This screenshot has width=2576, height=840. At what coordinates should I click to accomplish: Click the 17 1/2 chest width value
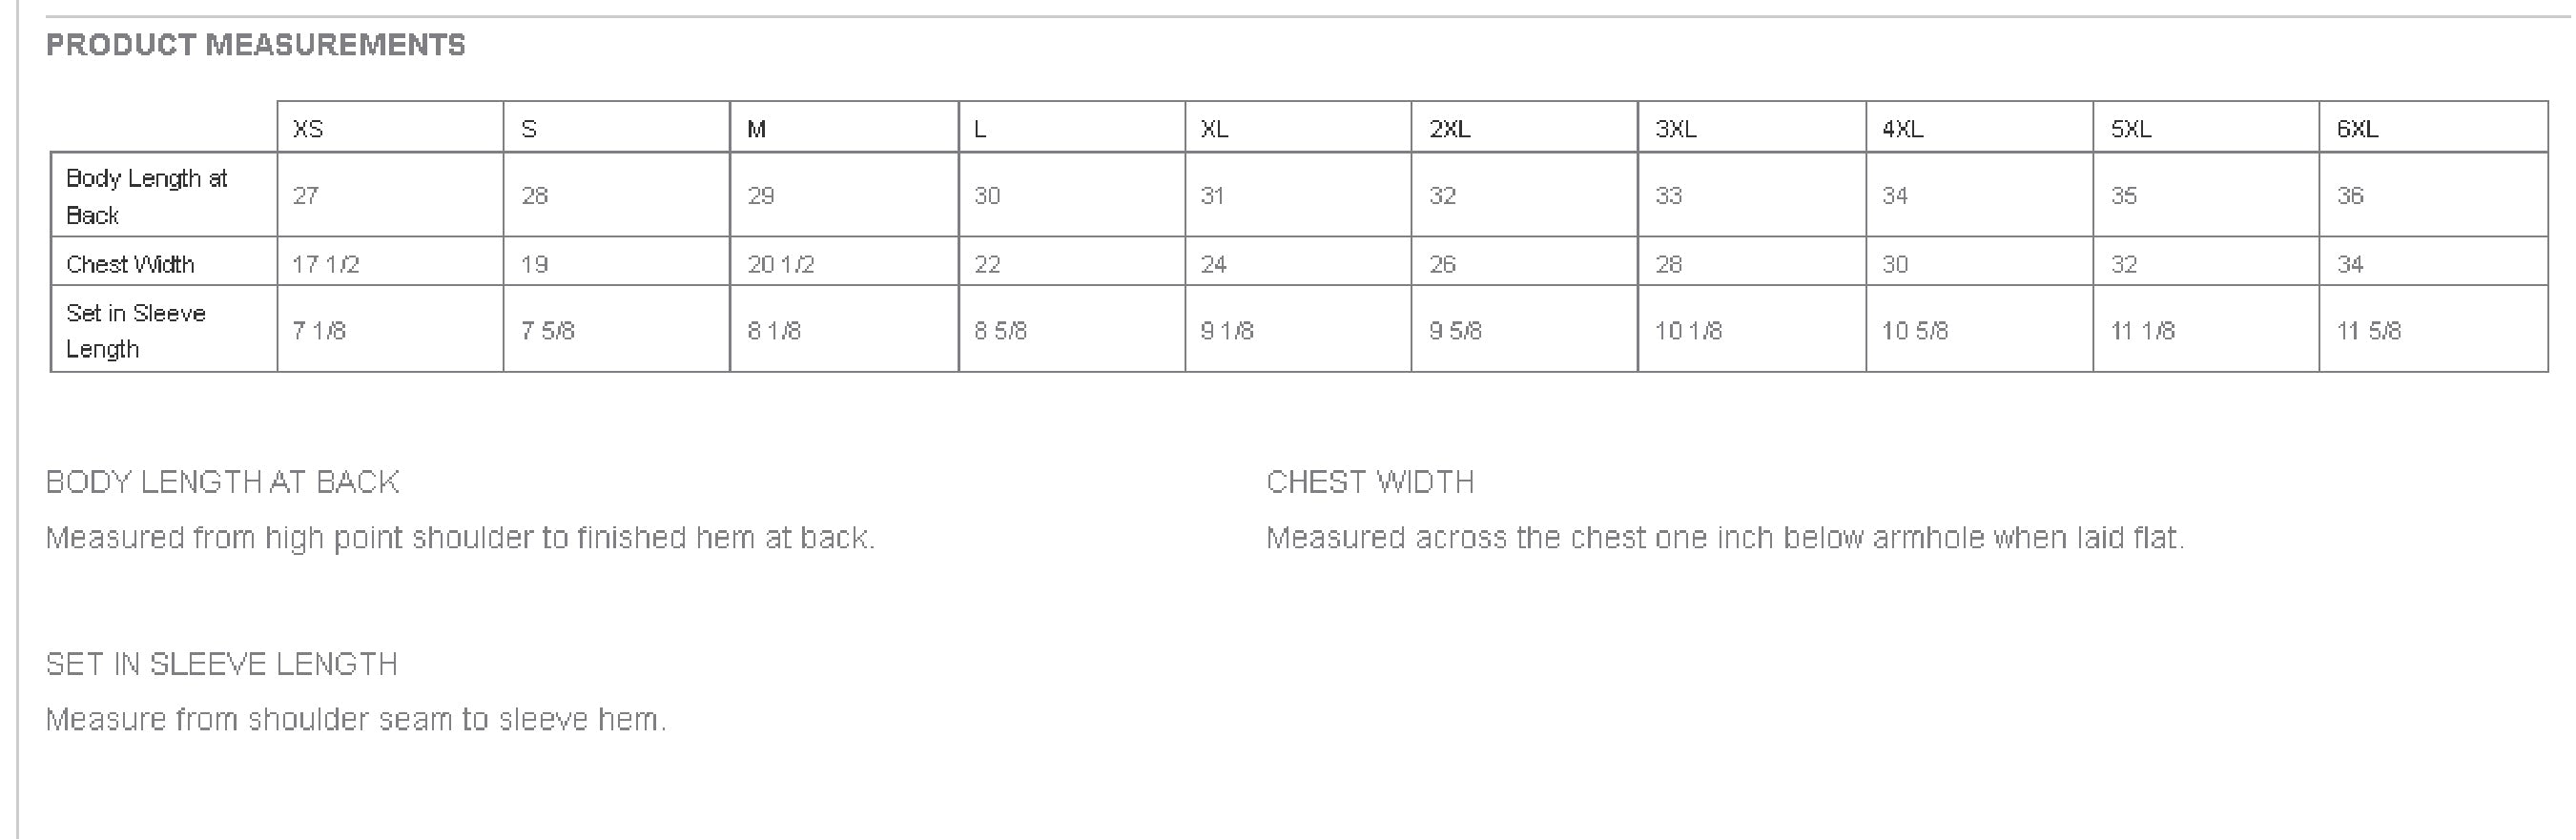[x=326, y=264]
